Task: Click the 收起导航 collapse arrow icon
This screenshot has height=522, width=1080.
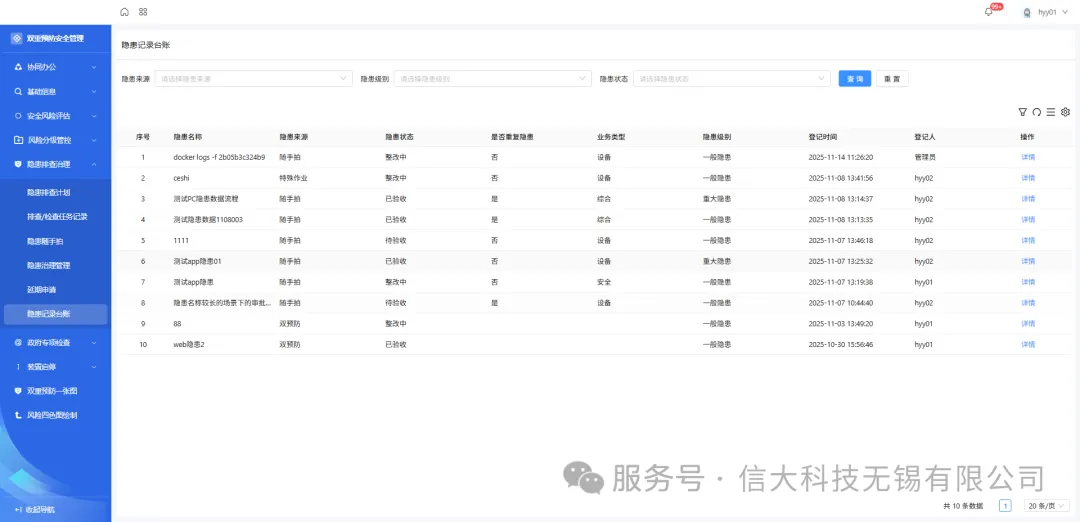Action: pos(18,510)
